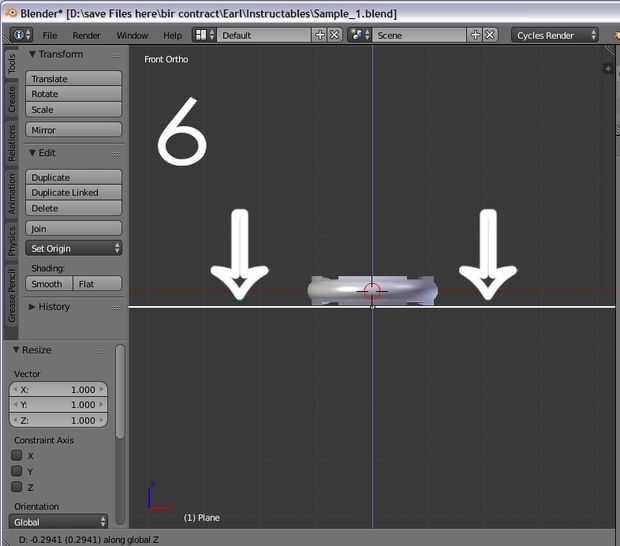Click the Vector Z value field
Screen dimensions: 620x546
tap(58, 420)
